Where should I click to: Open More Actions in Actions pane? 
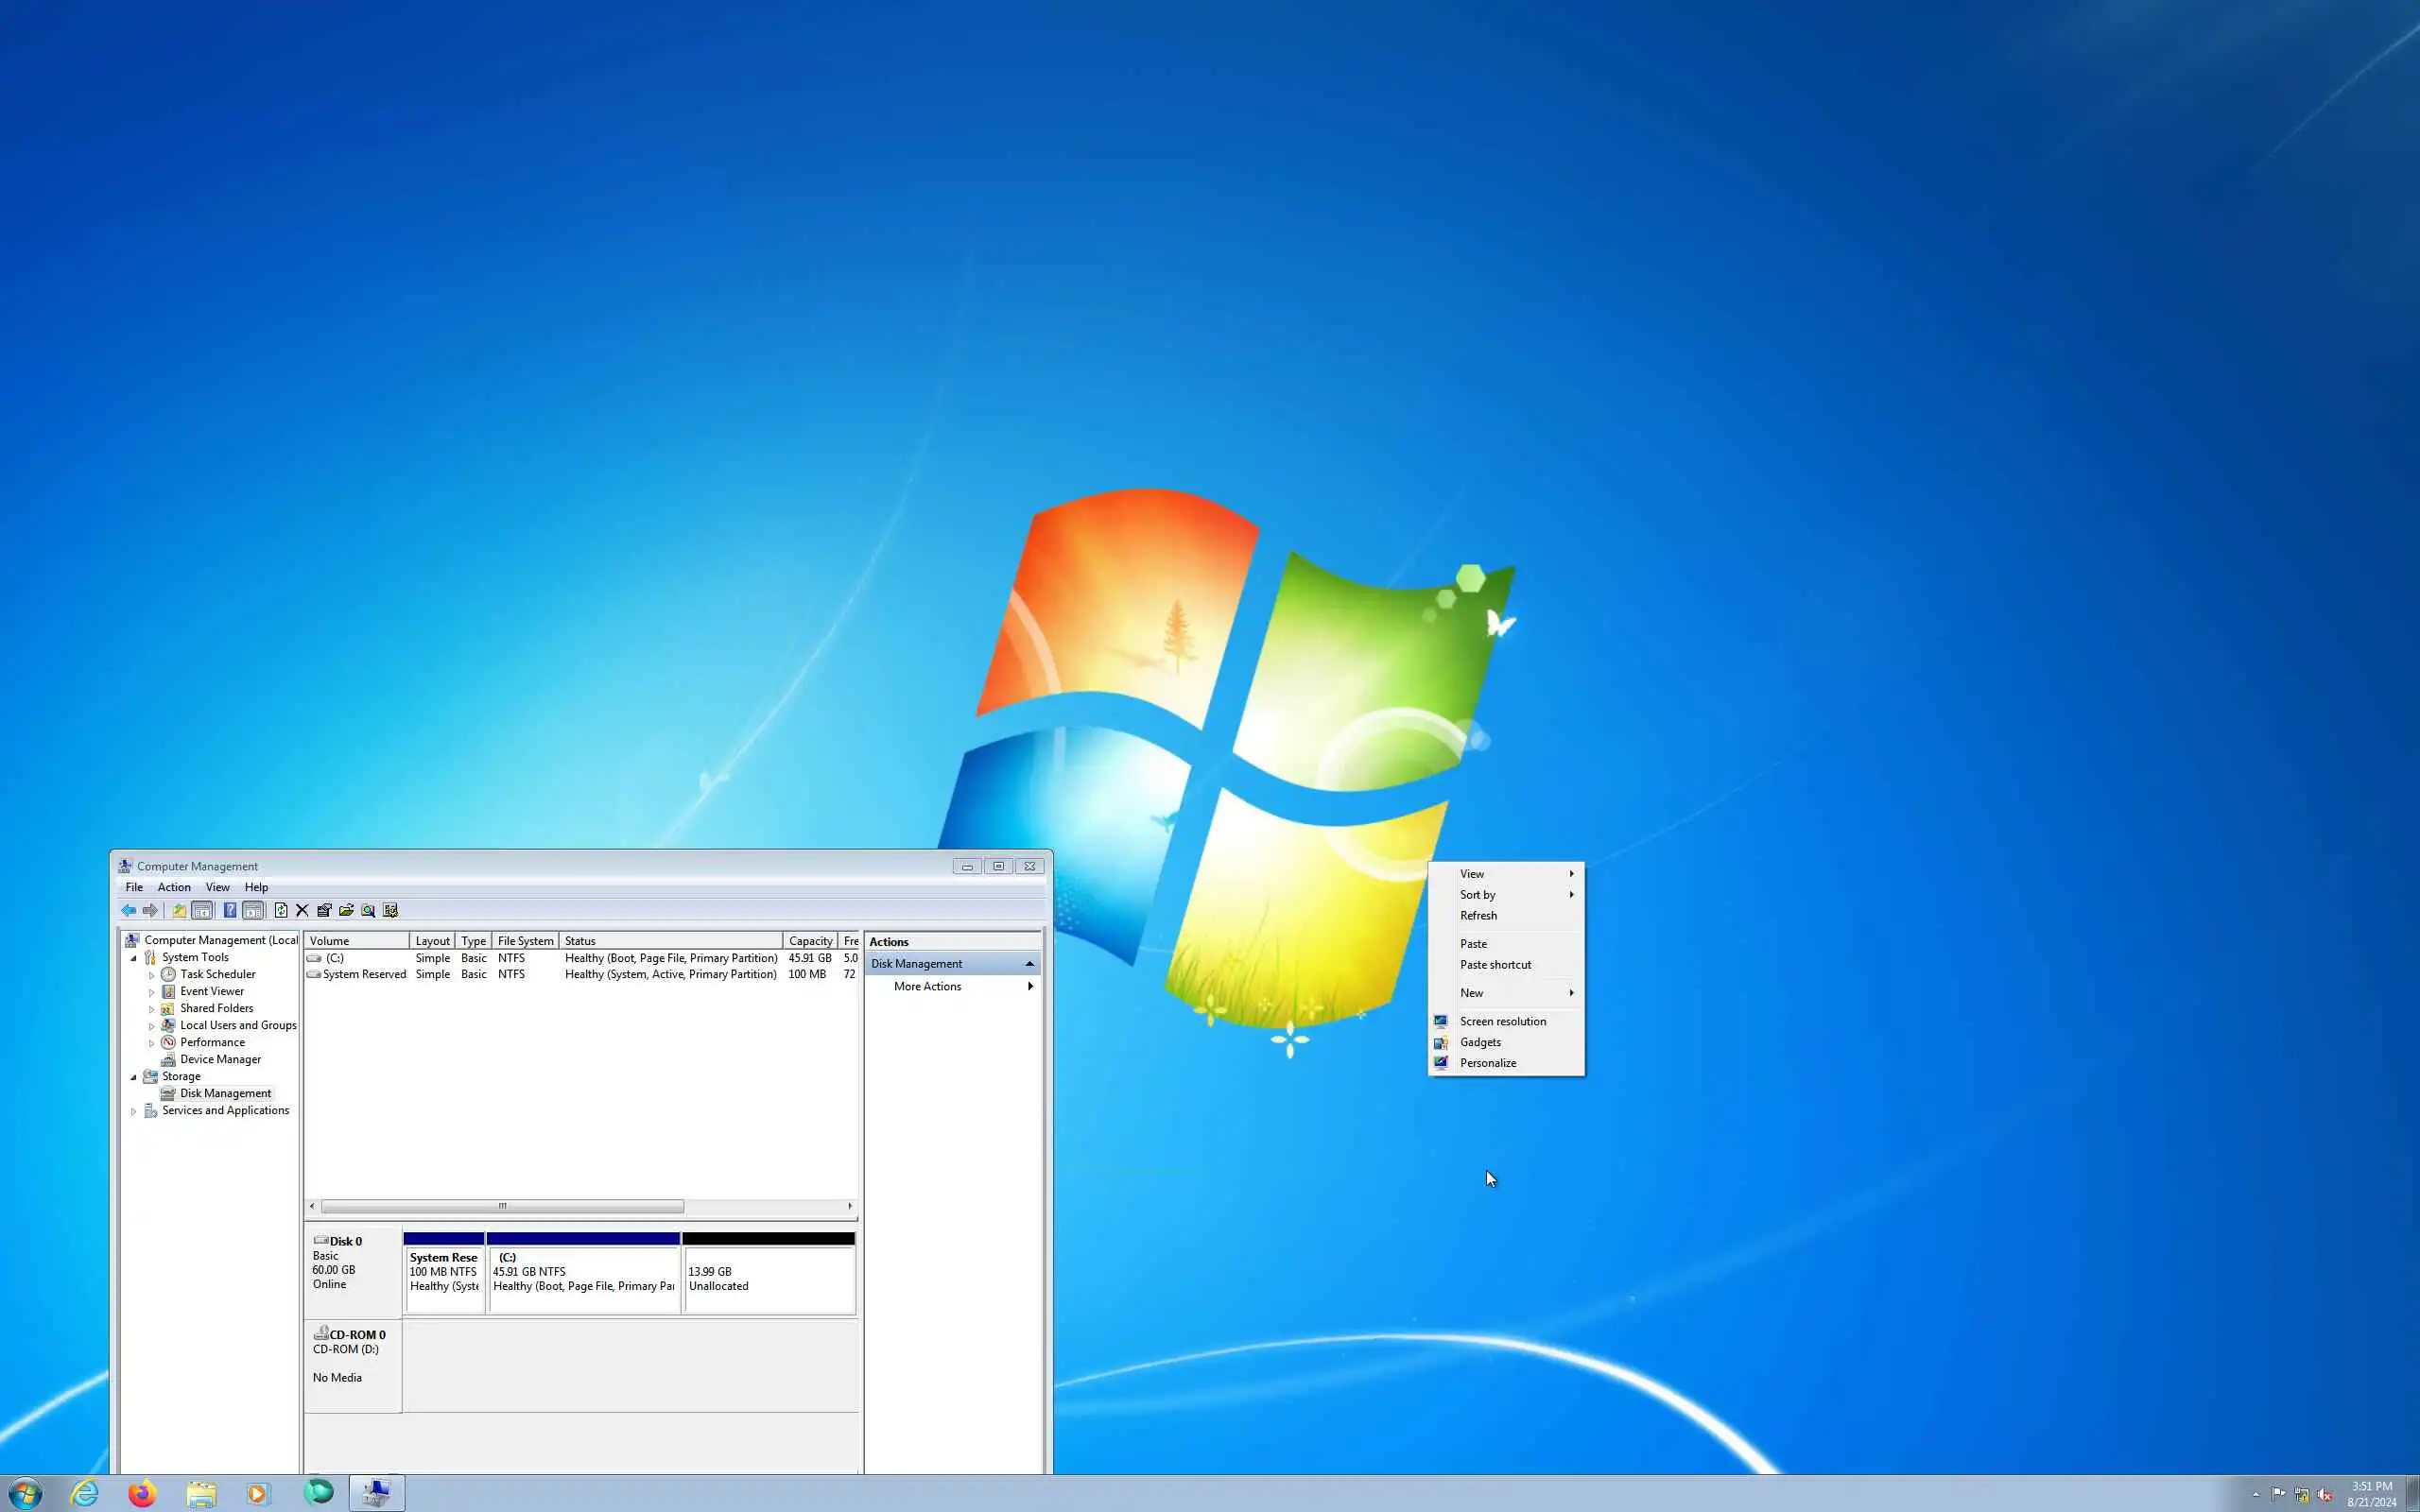pyautogui.click(x=927, y=986)
